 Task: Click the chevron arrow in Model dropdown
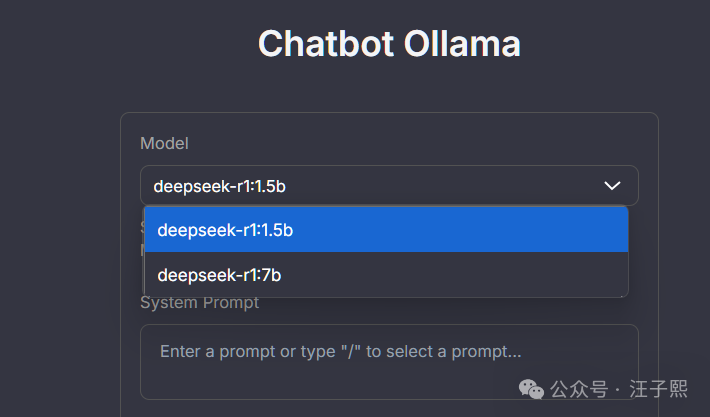point(613,186)
